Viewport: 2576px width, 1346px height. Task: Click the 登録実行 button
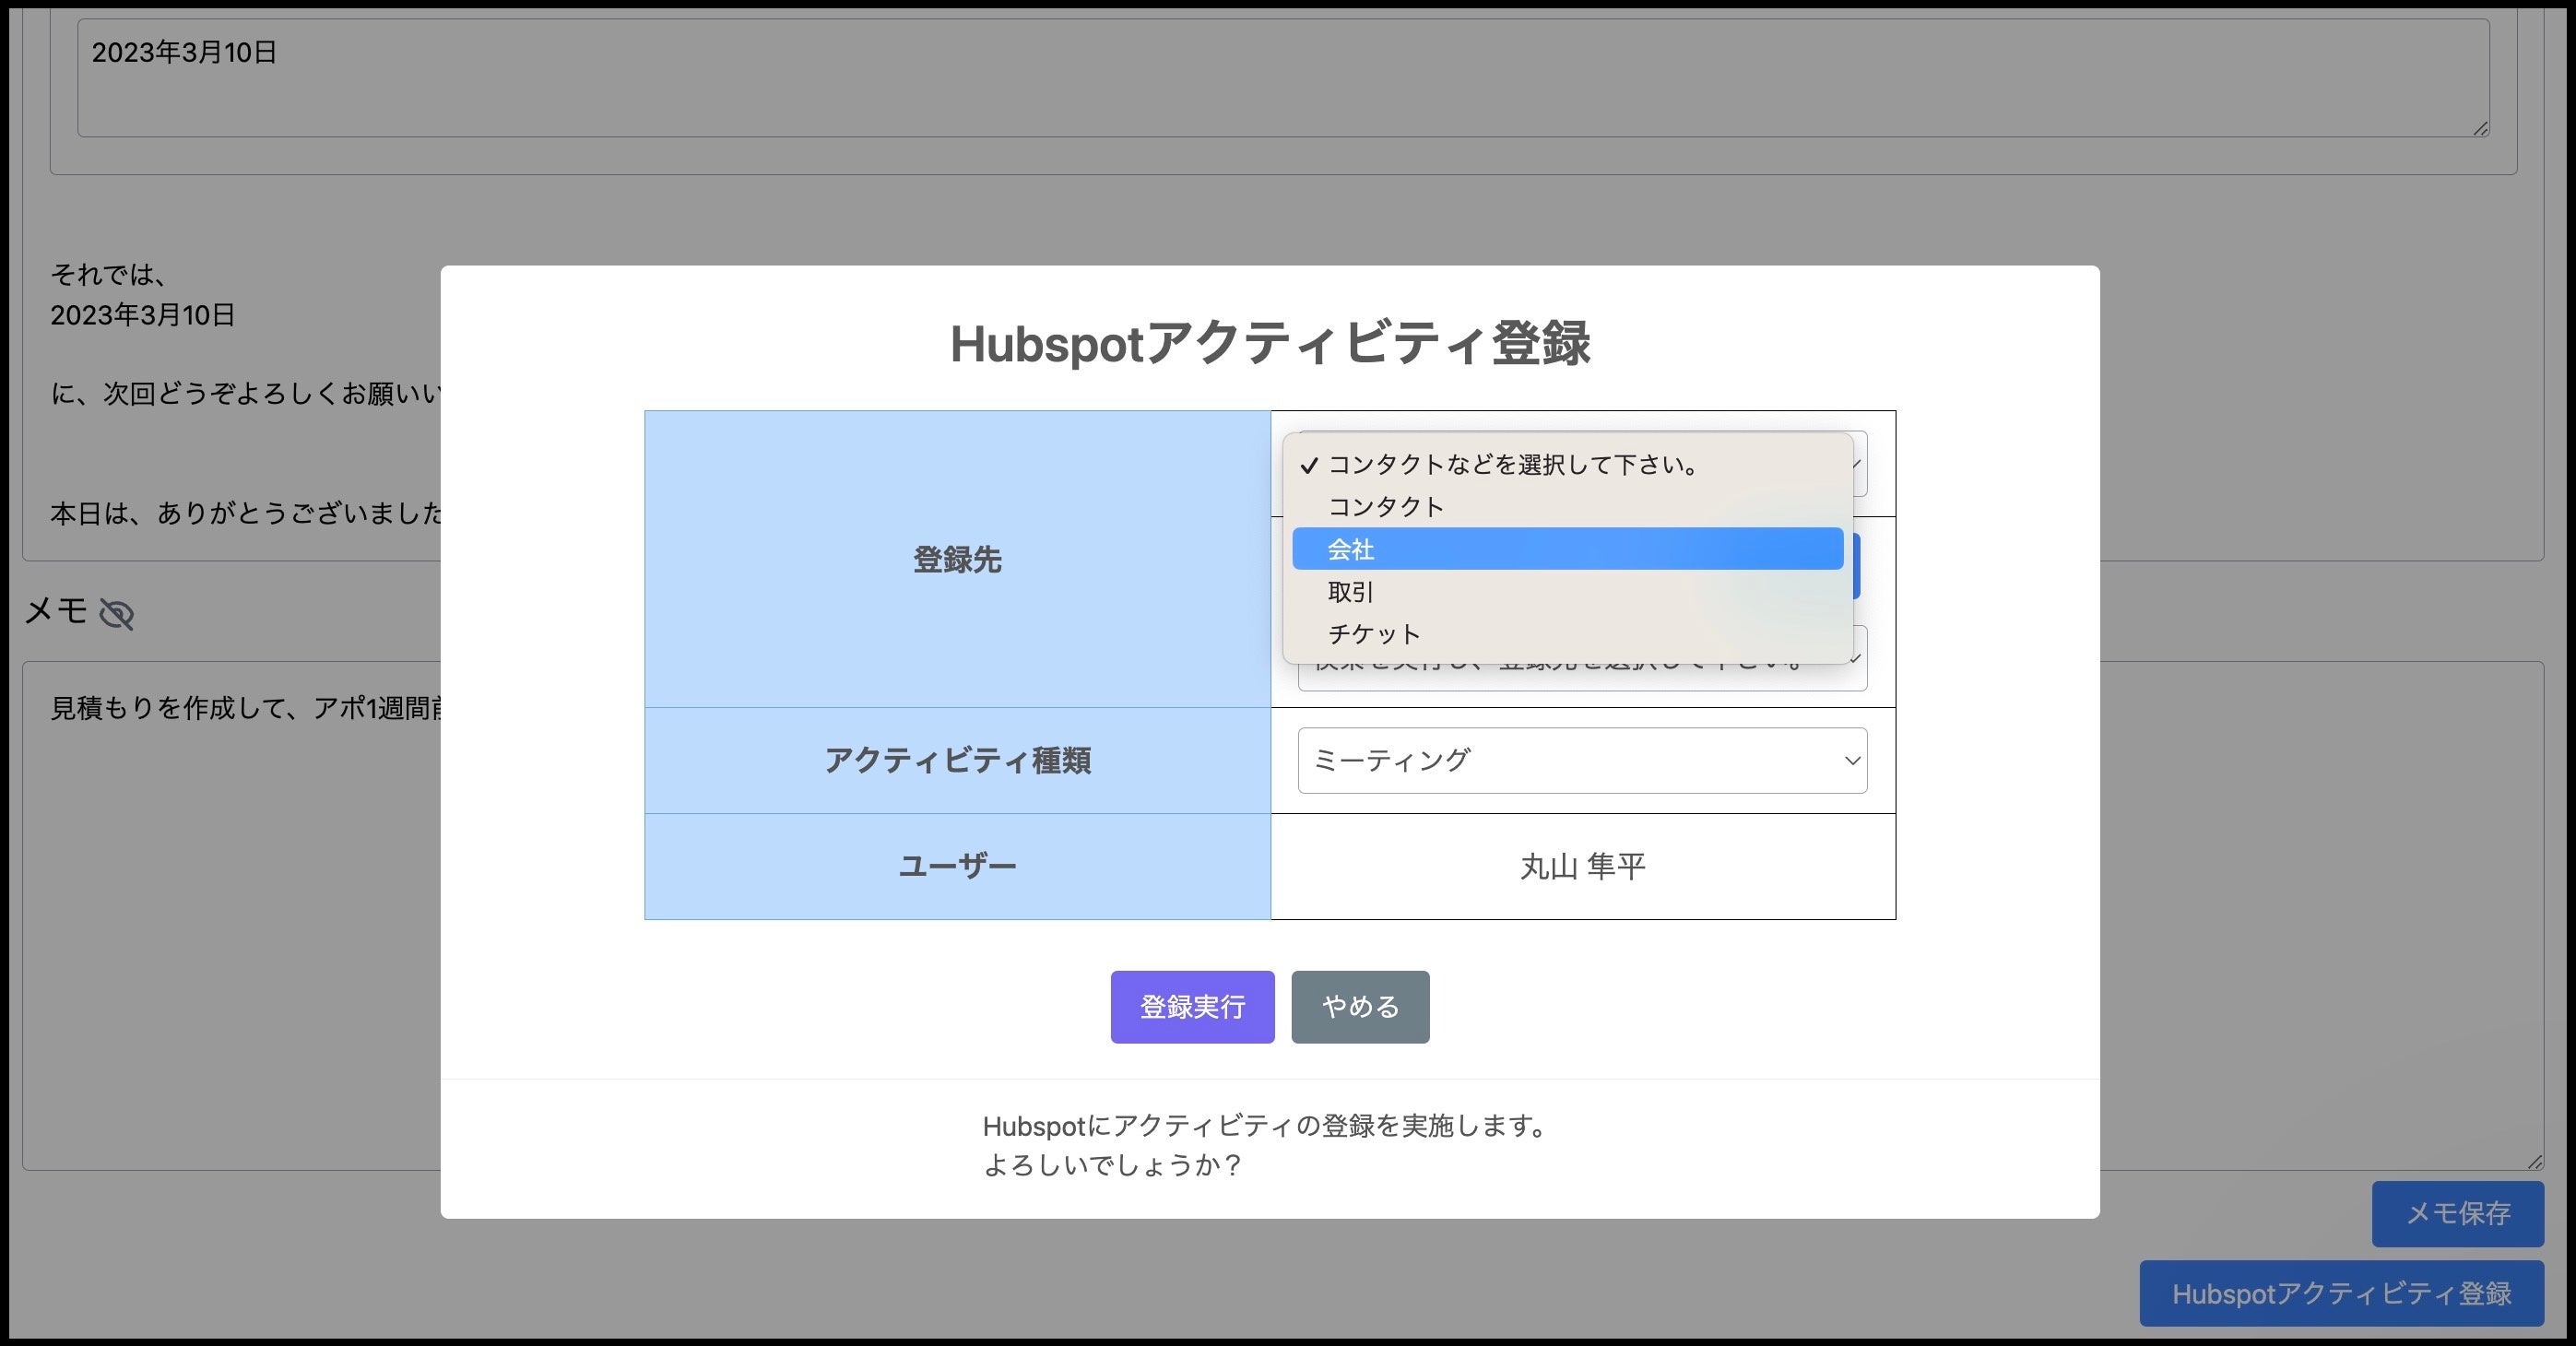pyautogui.click(x=1192, y=1007)
